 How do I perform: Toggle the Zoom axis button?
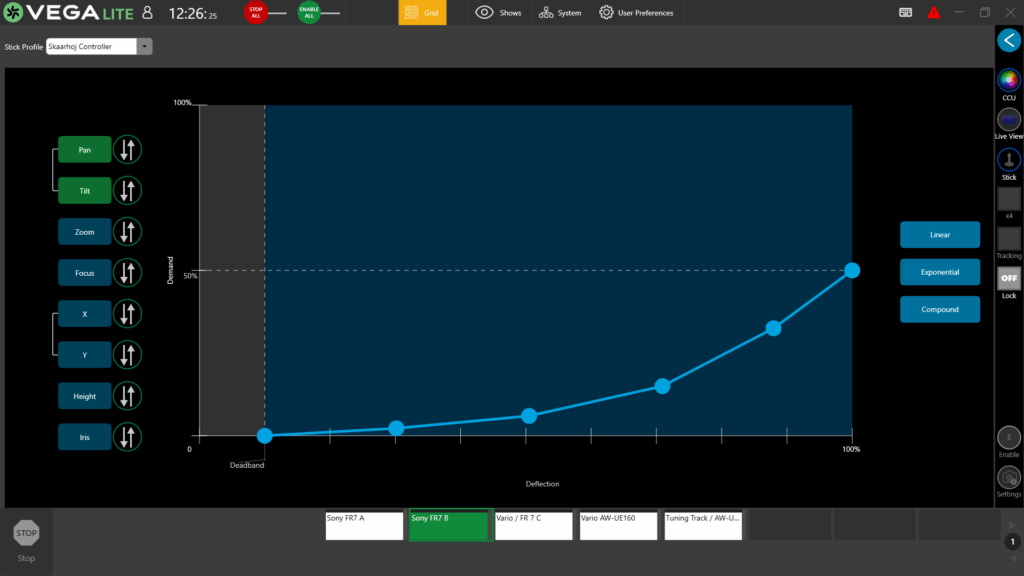[x=84, y=232]
